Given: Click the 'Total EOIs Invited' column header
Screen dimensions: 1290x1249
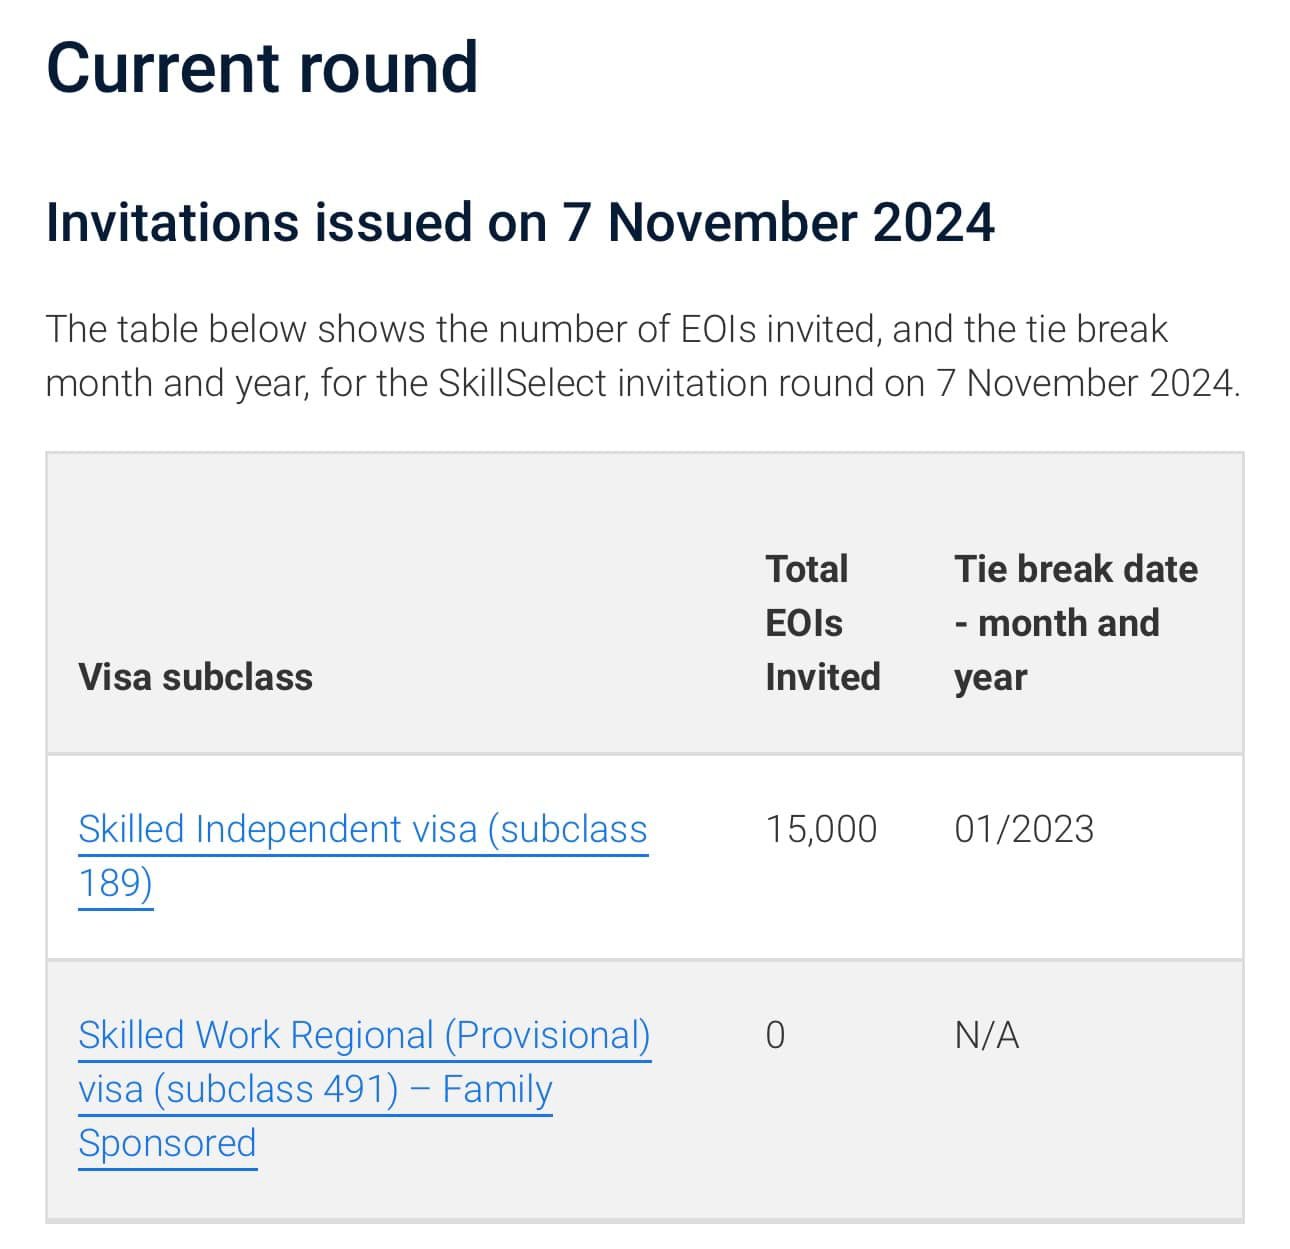Looking at the screenshot, I should coord(823,623).
